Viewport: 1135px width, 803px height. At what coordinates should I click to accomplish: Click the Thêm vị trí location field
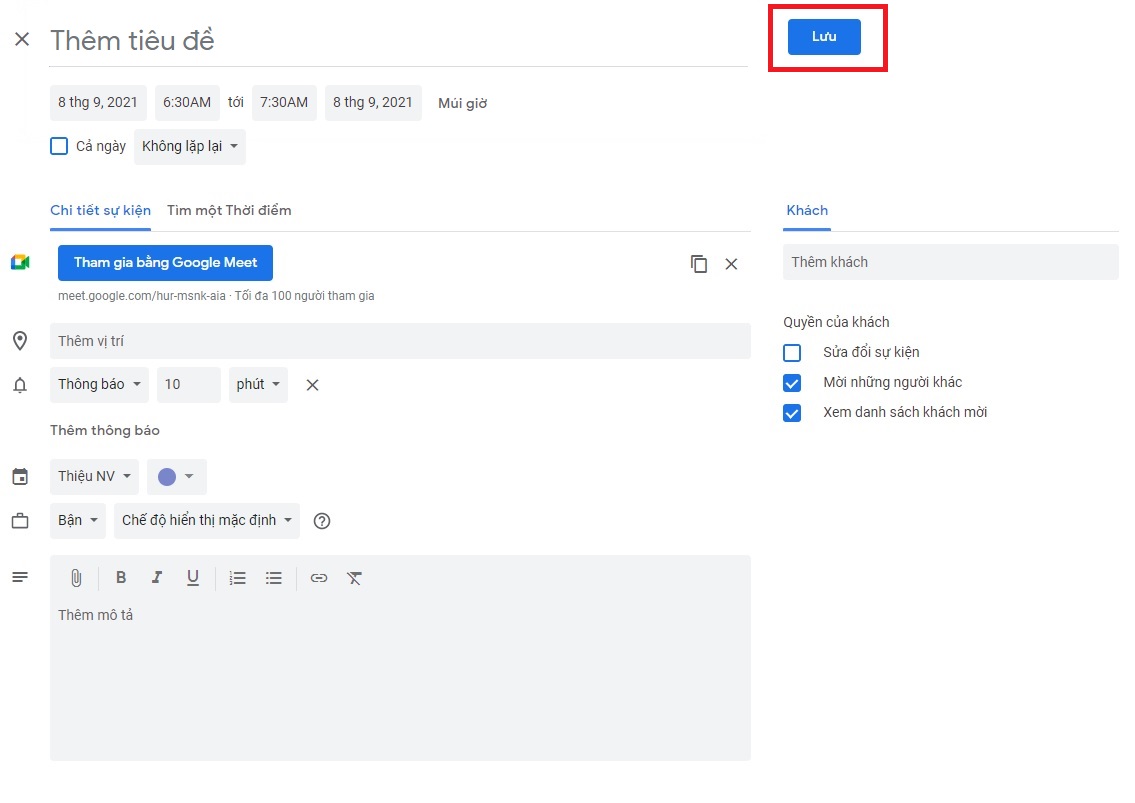click(400, 341)
